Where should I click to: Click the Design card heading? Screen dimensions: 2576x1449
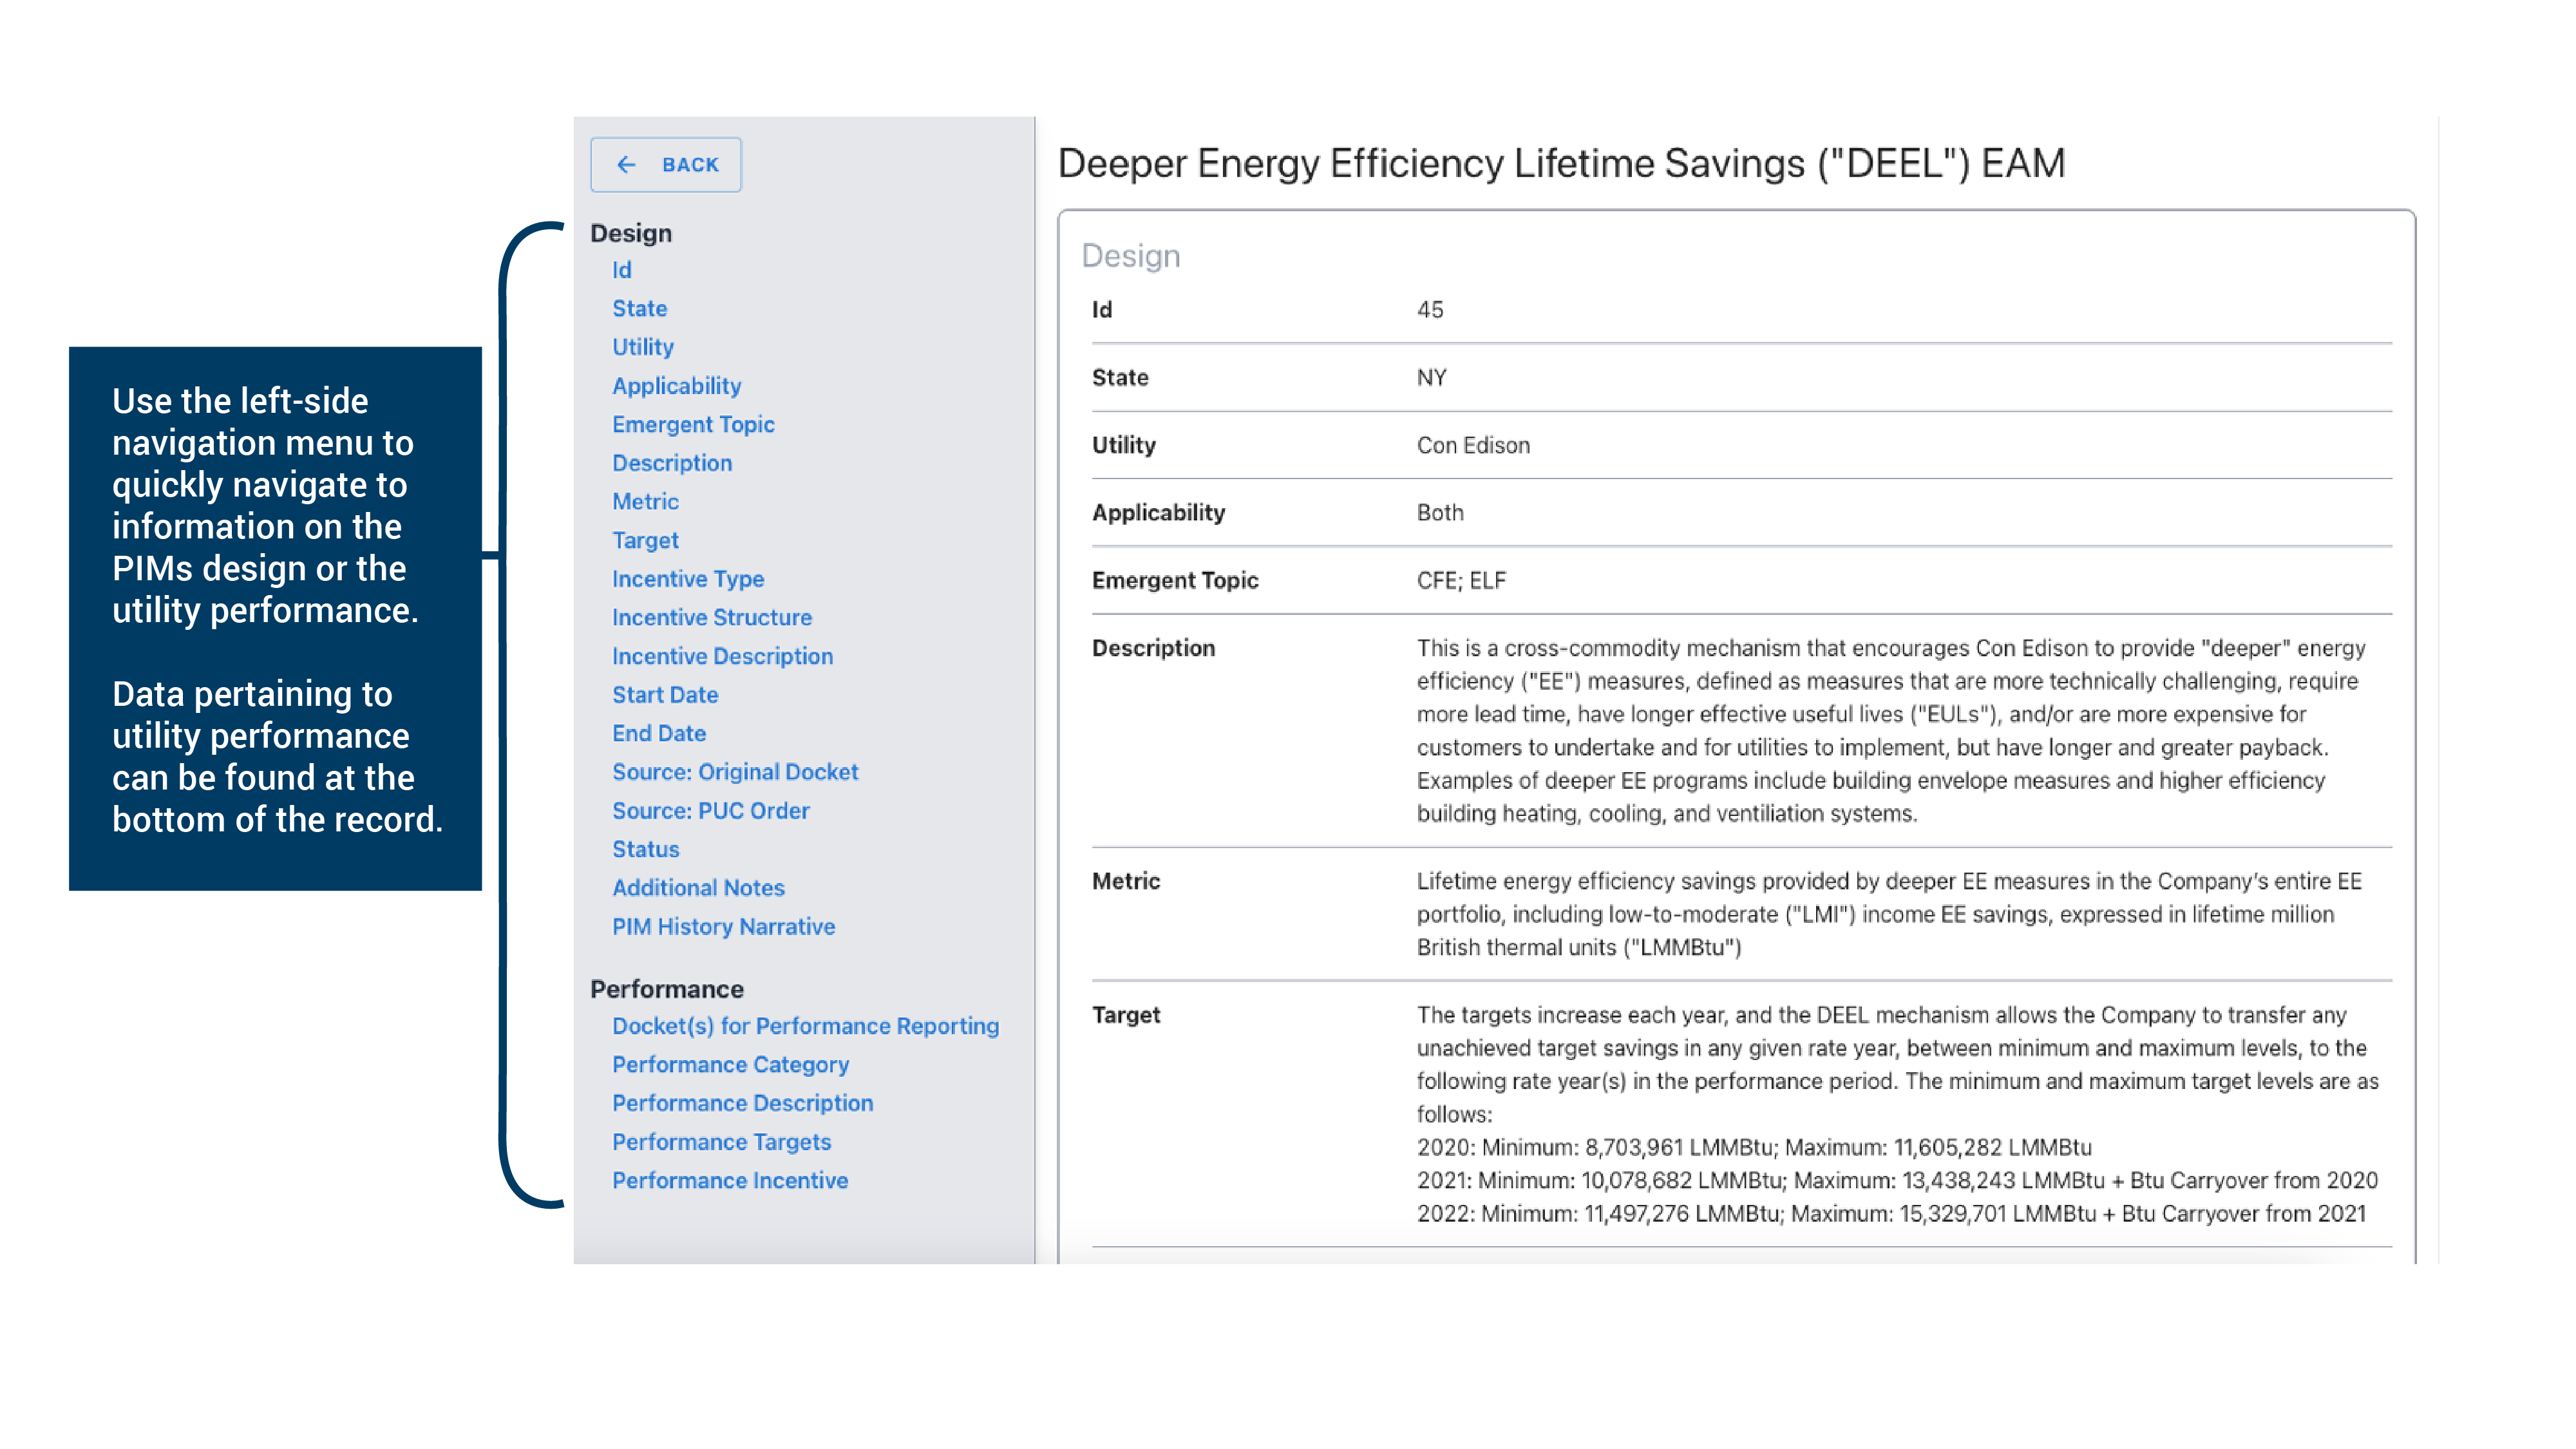click(x=1131, y=256)
